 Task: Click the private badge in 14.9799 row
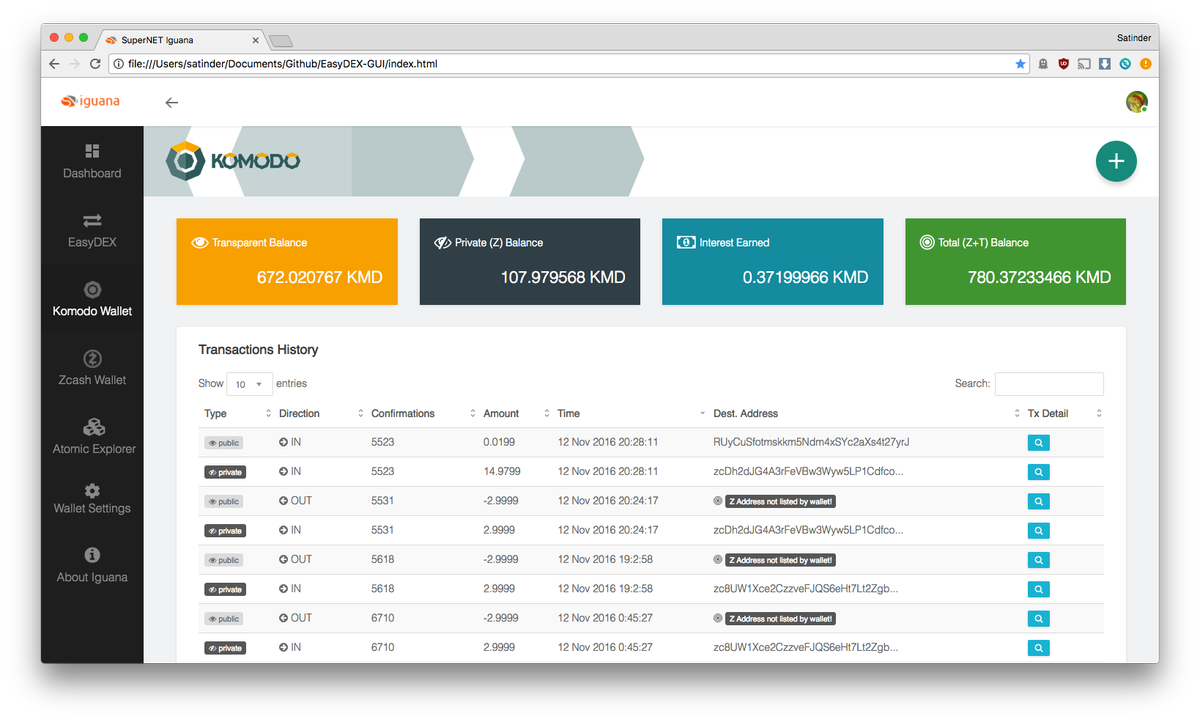[225, 472]
